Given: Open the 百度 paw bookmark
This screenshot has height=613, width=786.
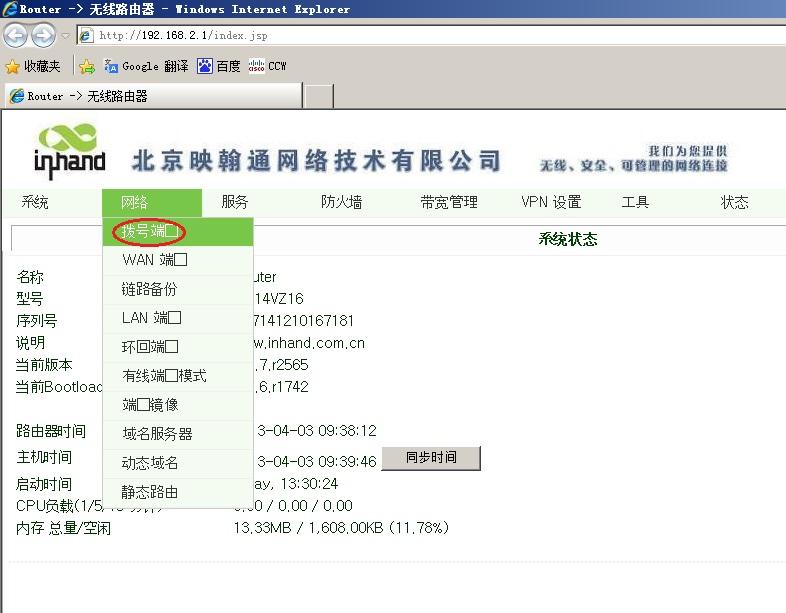Looking at the screenshot, I should coord(219,66).
